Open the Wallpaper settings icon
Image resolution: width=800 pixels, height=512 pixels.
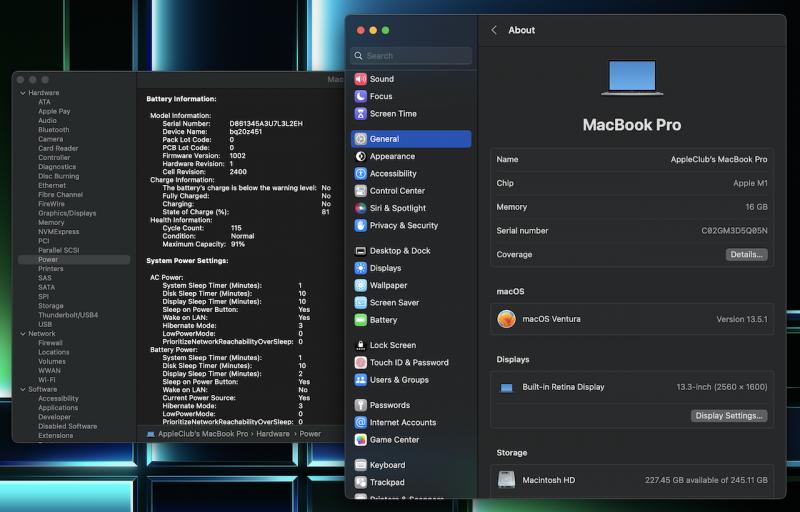click(361, 285)
